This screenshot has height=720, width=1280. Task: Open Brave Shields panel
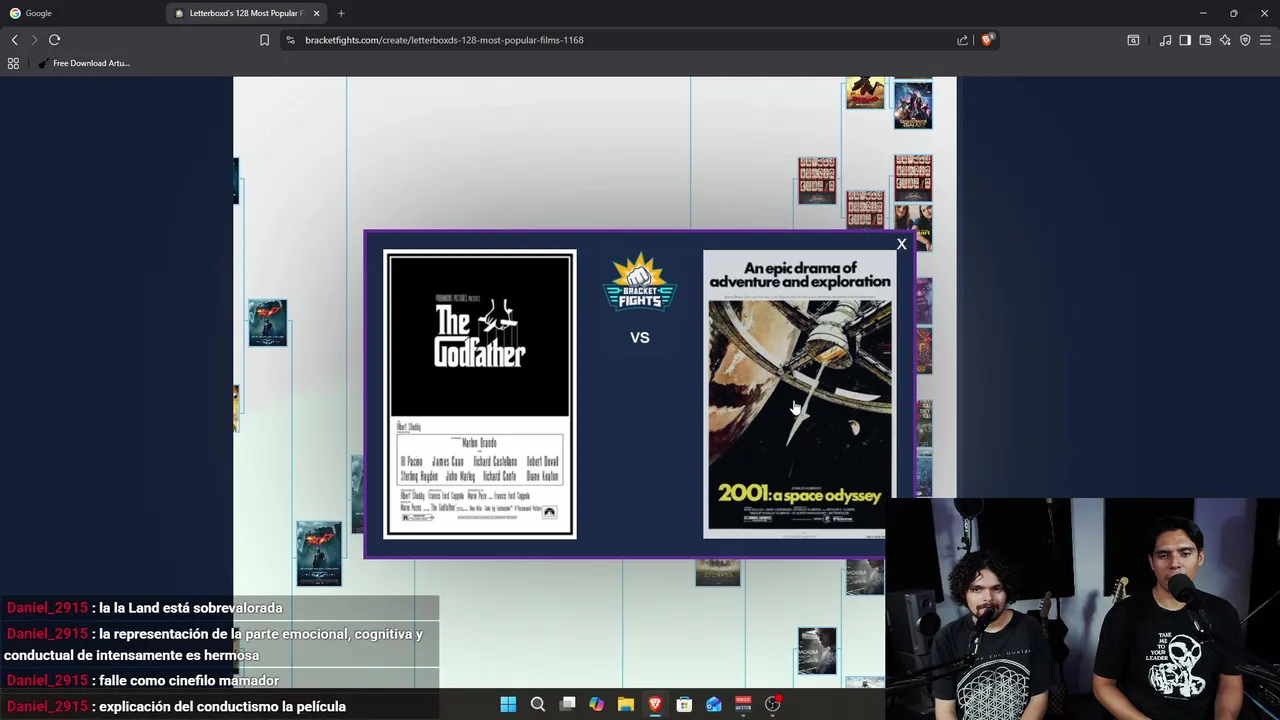coord(987,40)
